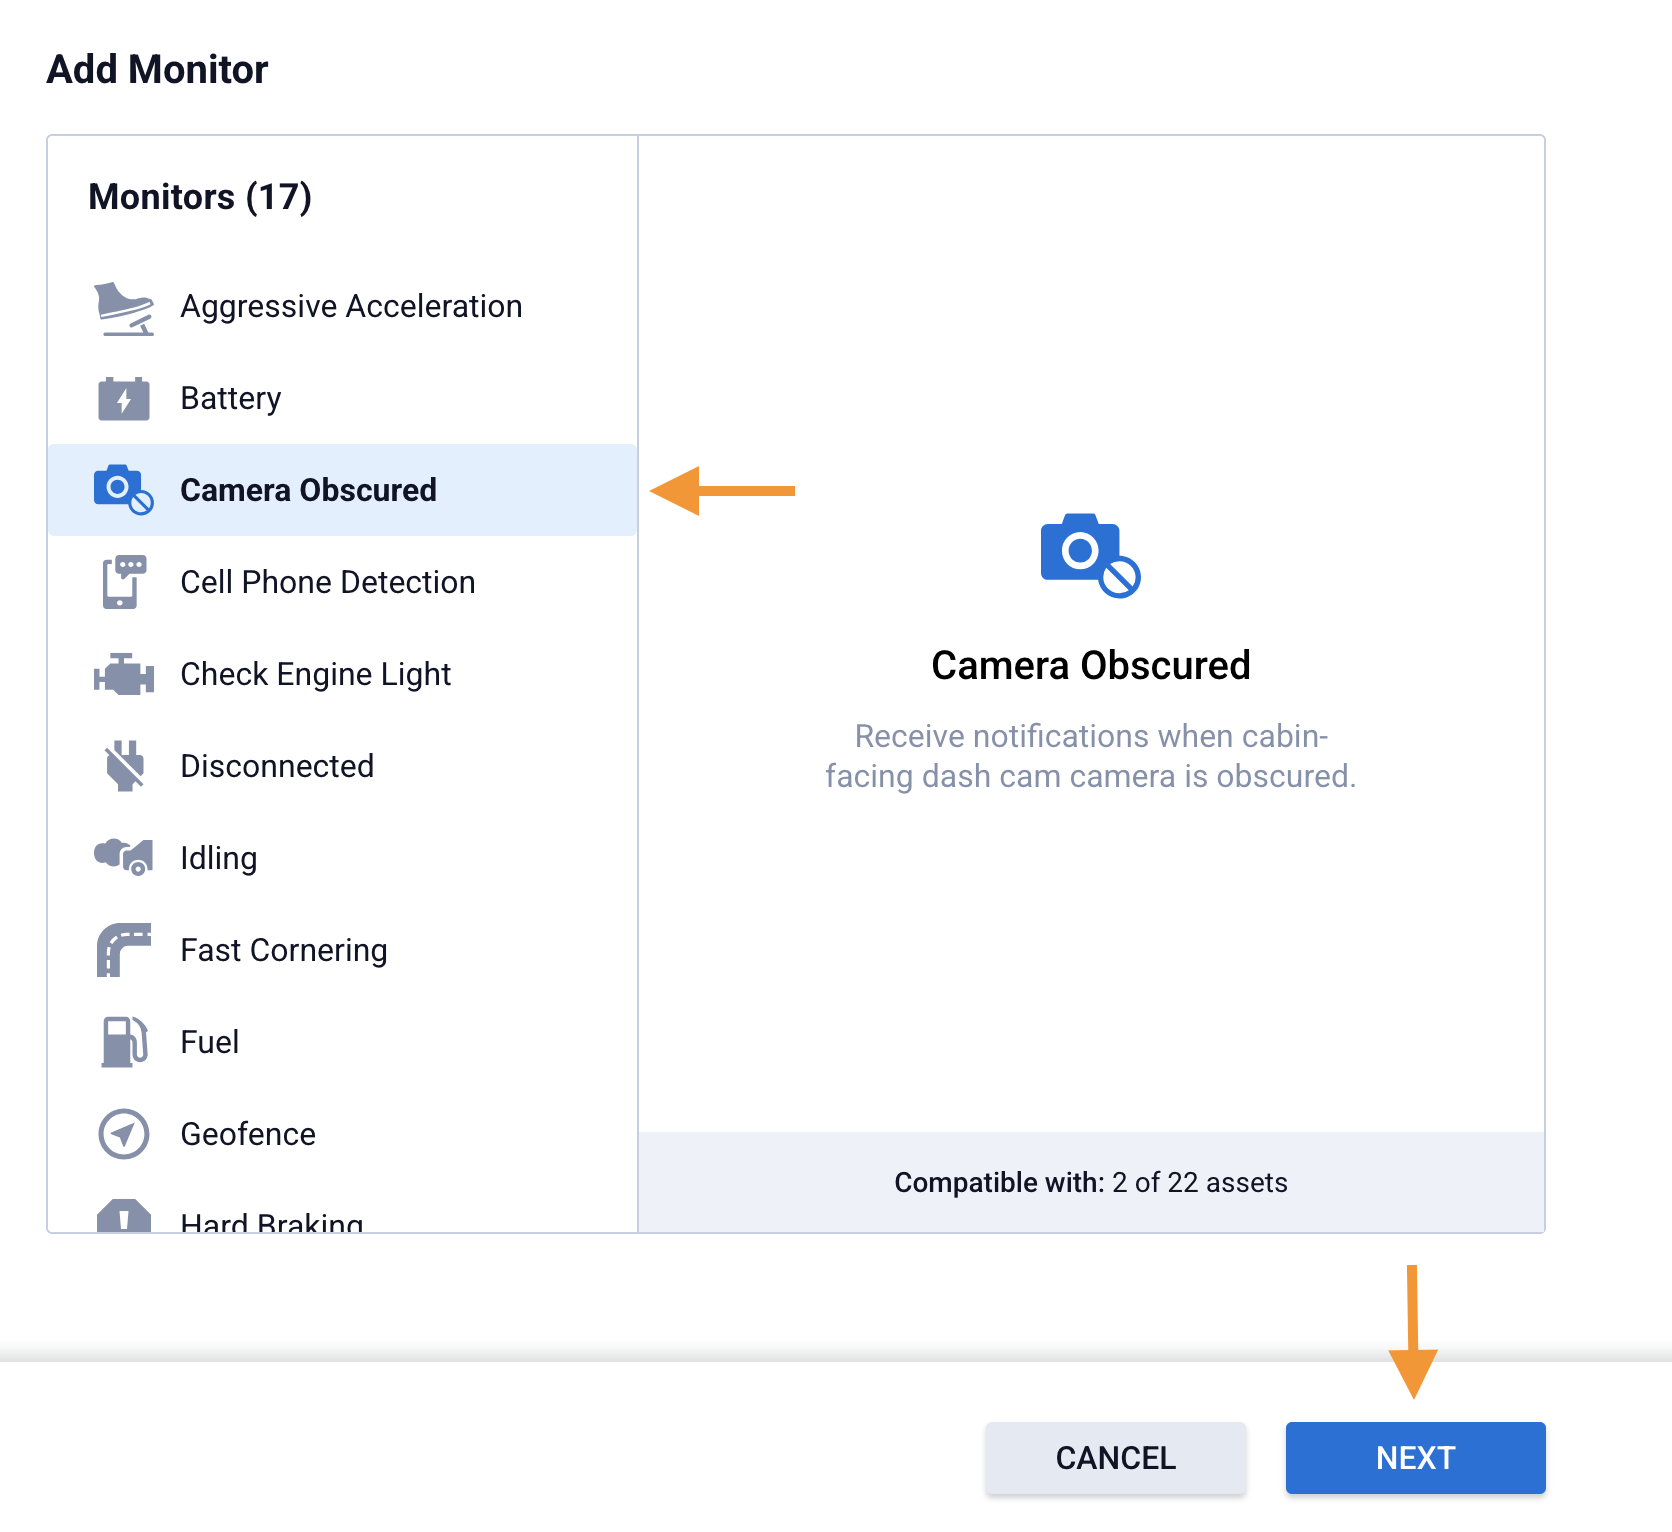
Task: Click the Fuel pump icon
Action: pyautogui.click(x=124, y=1042)
